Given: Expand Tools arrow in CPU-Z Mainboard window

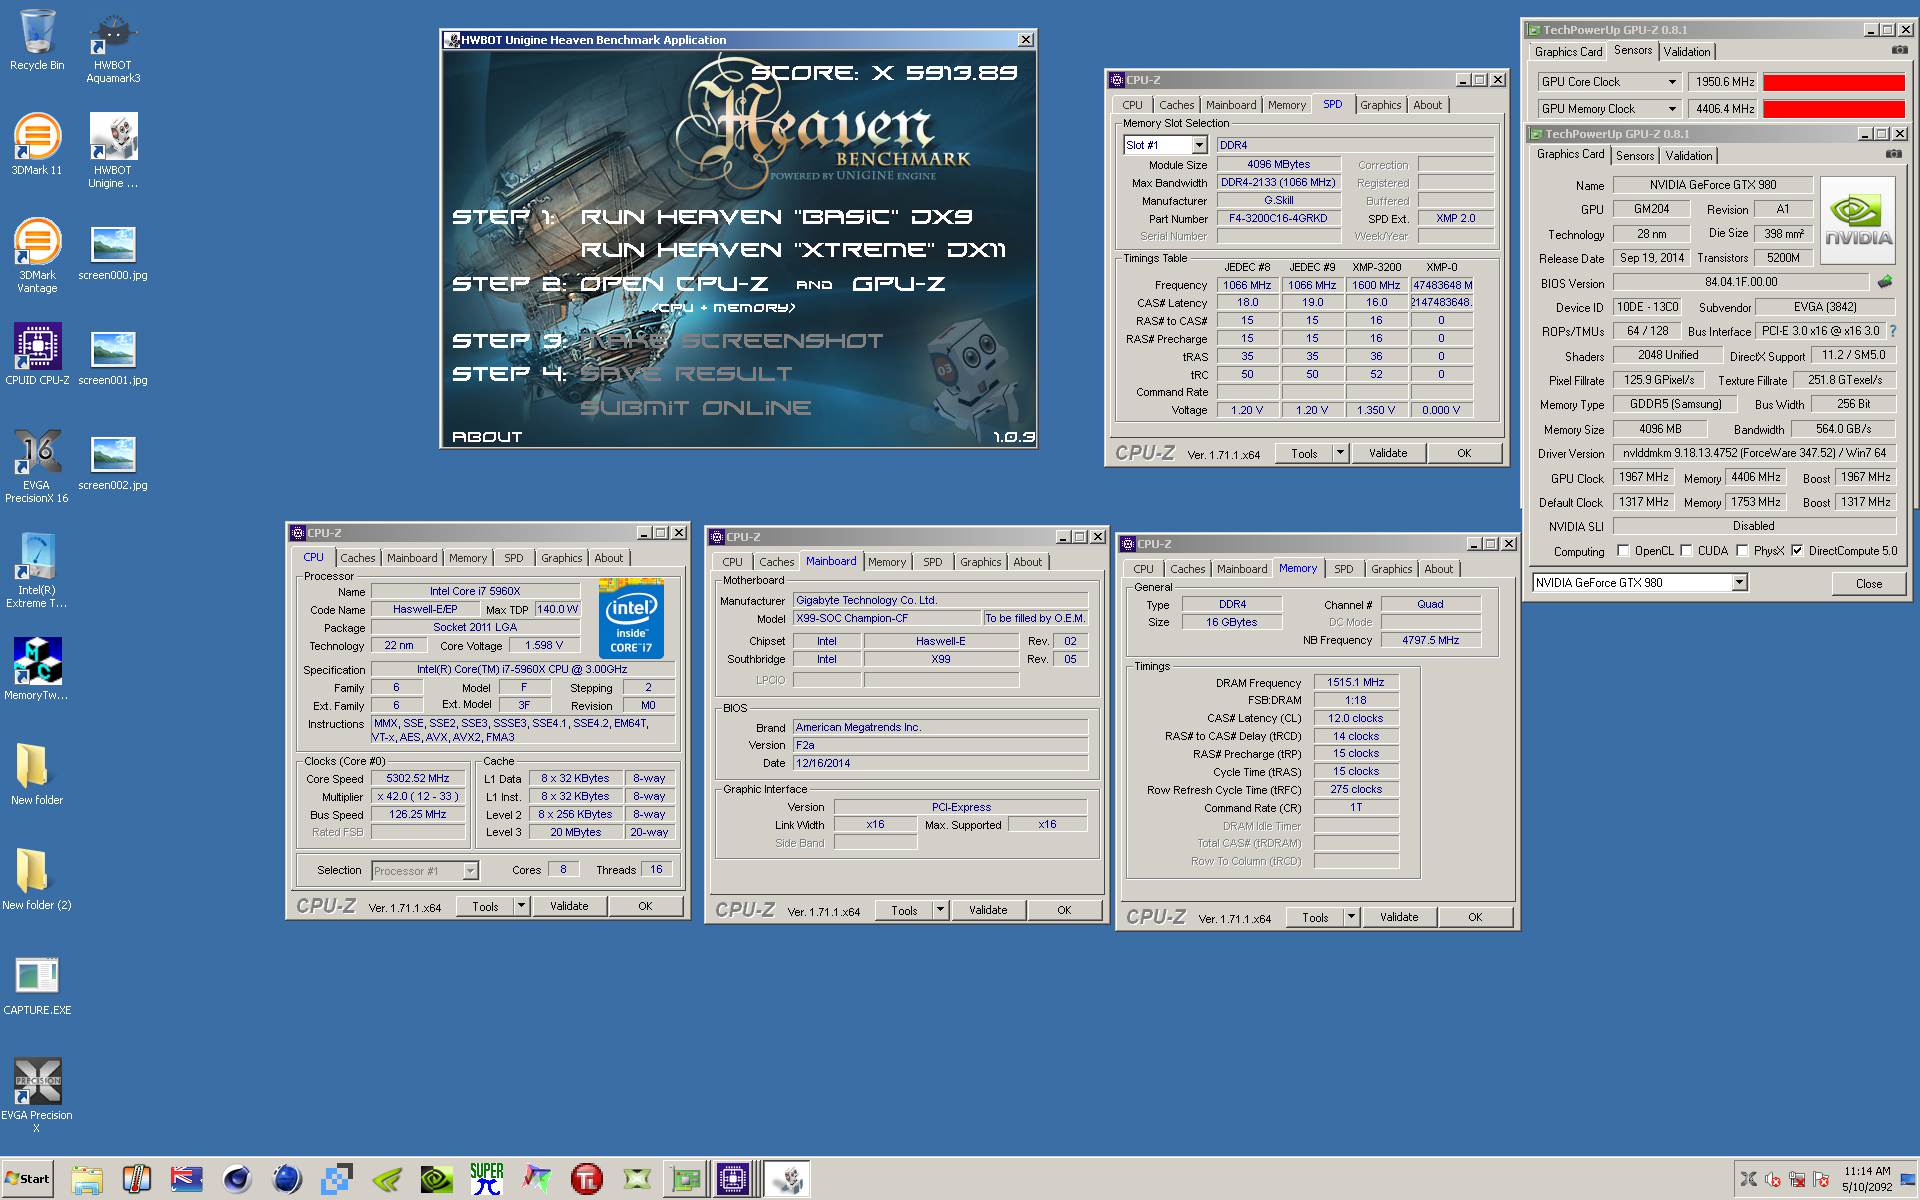Looking at the screenshot, I should point(940,910).
